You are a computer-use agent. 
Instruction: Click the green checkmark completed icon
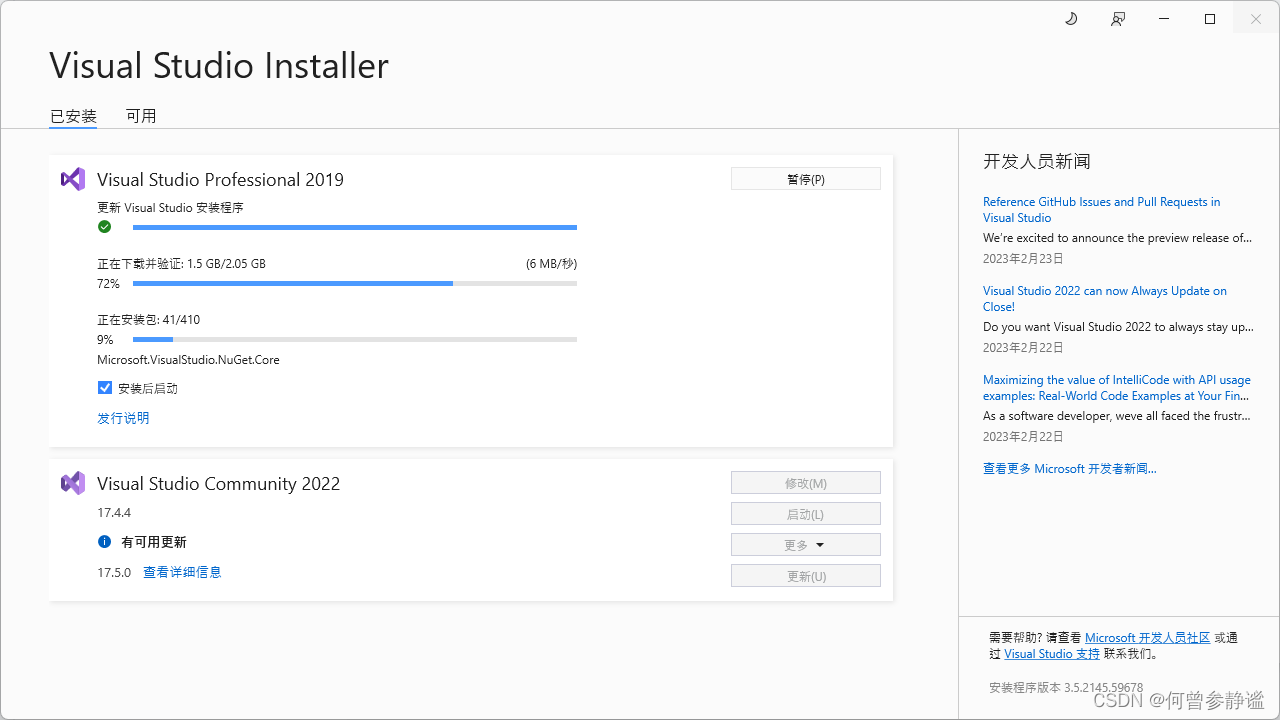105,227
